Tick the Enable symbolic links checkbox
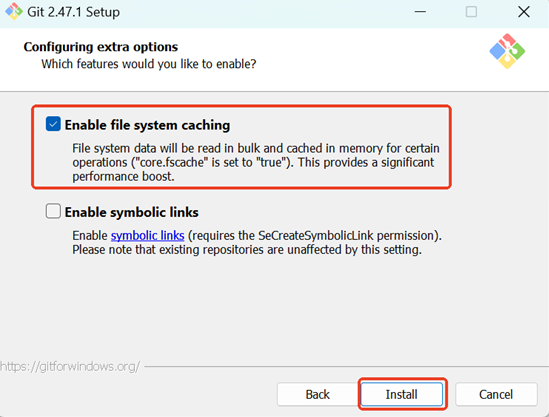Screen dimensions: 549x417 (53, 211)
